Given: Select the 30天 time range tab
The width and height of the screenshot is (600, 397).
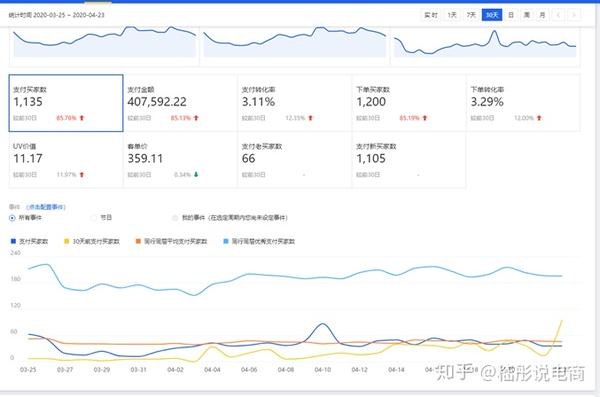Looking at the screenshot, I should (x=492, y=15).
